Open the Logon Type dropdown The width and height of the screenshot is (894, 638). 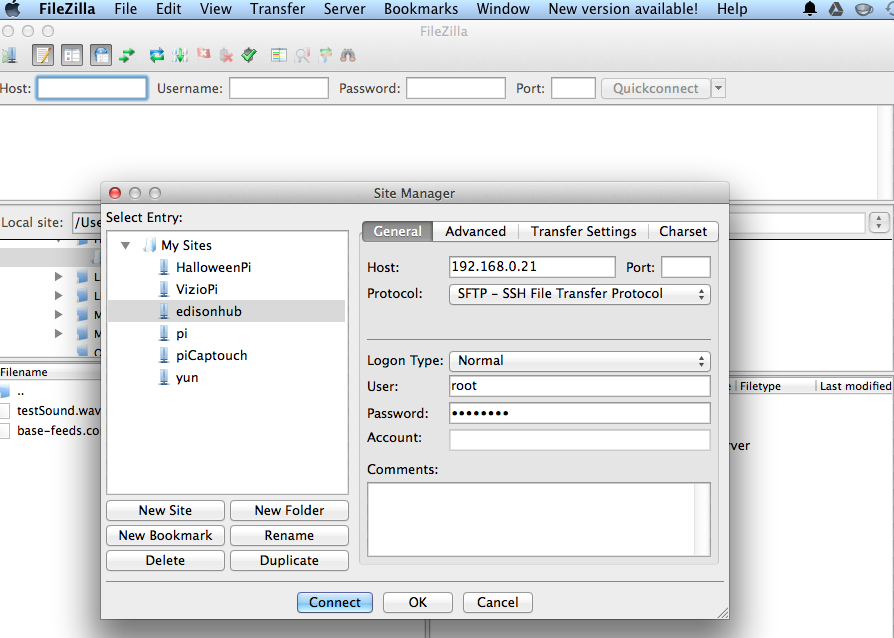click(x=580, y=361)
